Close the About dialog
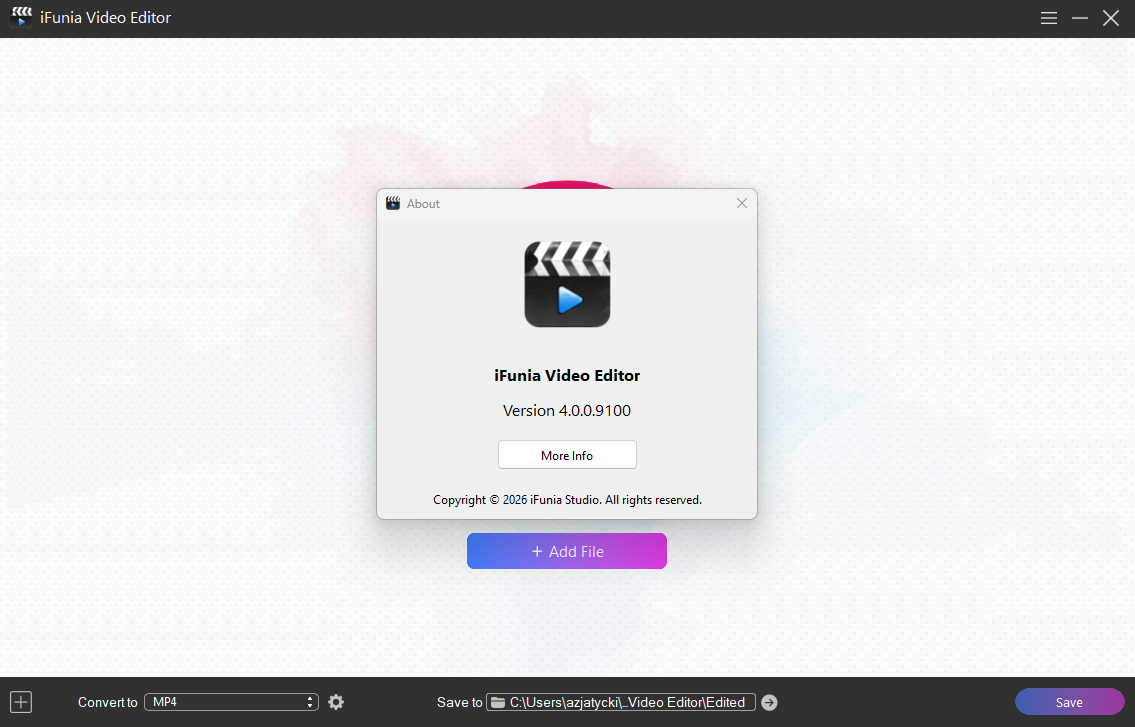Image resolution: width=1135 pixels, height=727 pixels. pos(742,203)
